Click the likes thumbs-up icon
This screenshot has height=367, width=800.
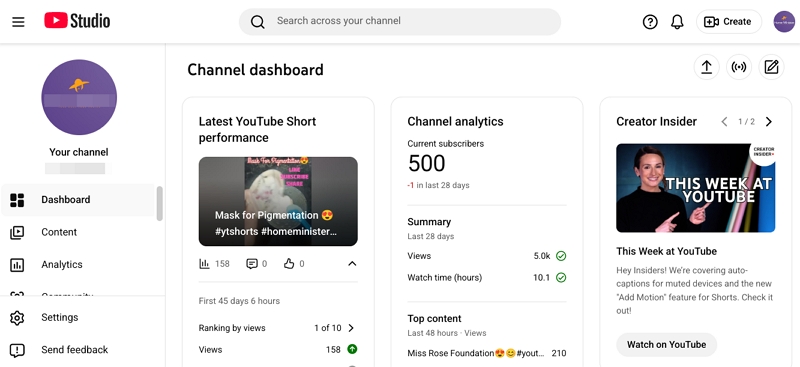pos(289,264)
